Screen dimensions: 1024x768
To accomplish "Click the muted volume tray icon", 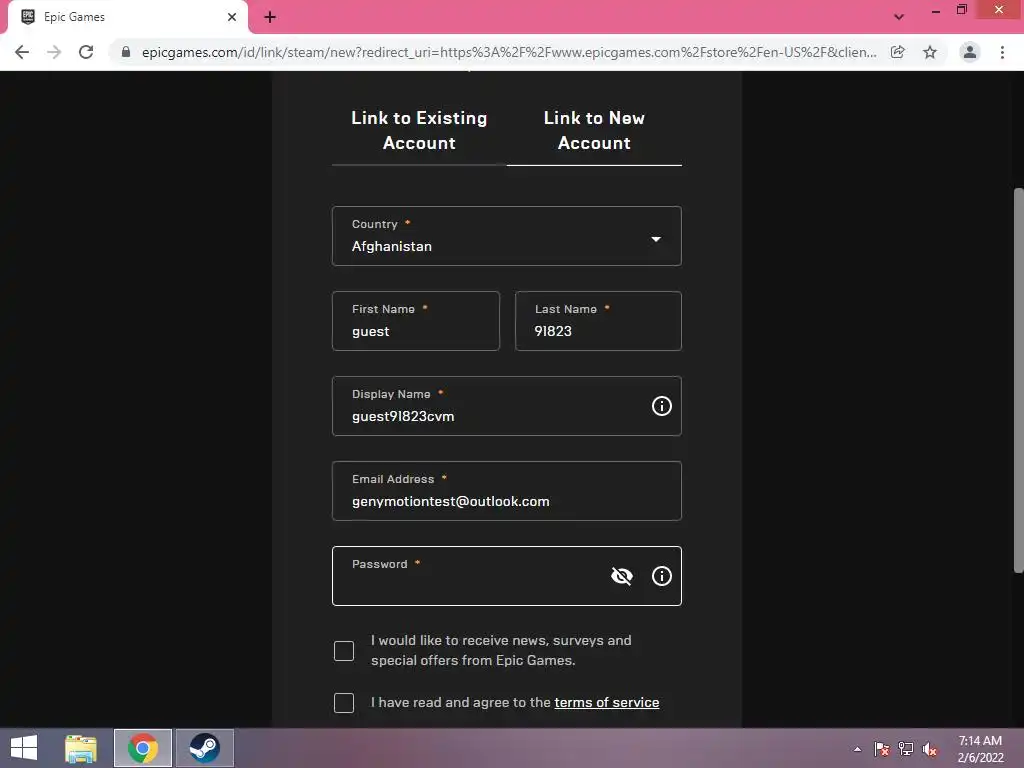I will (x=930, y=749).
